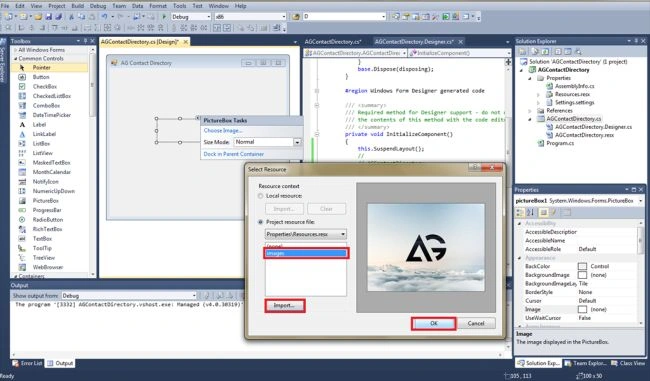Select the PictureBox tool in Toolbox

tap(46, 201)
